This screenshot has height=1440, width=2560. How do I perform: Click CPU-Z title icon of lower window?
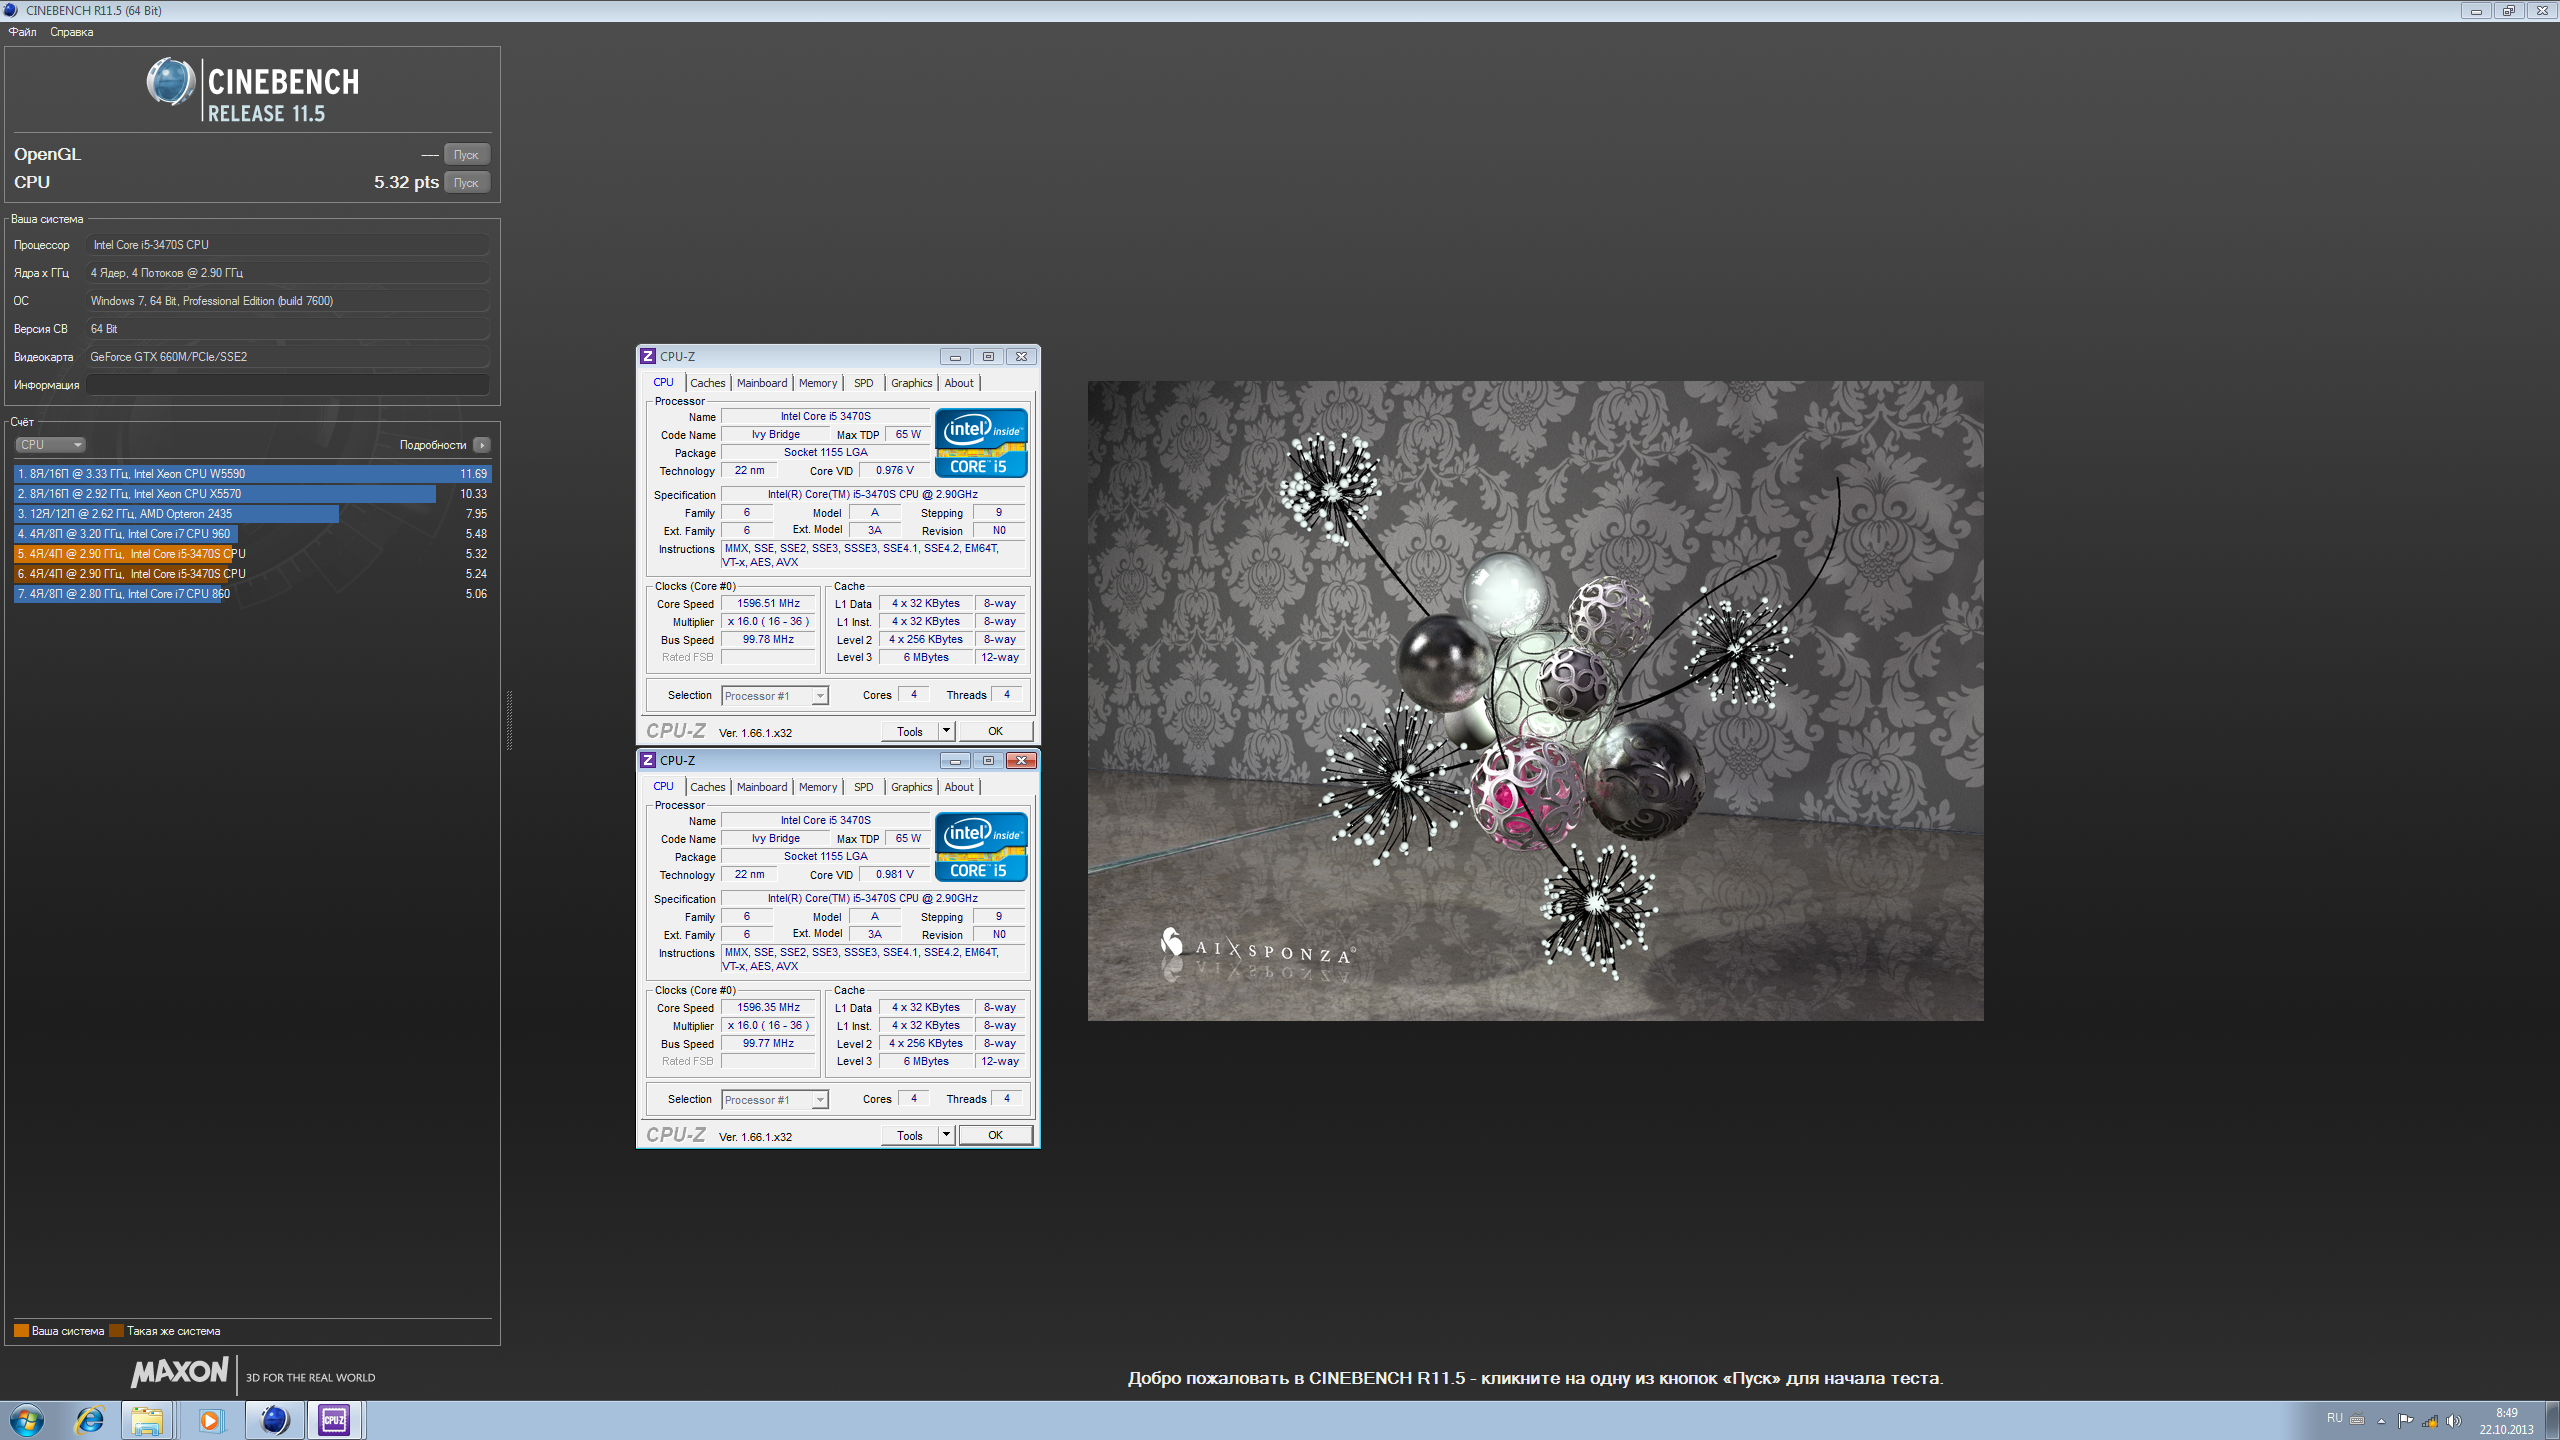click(x=648, y=760)
